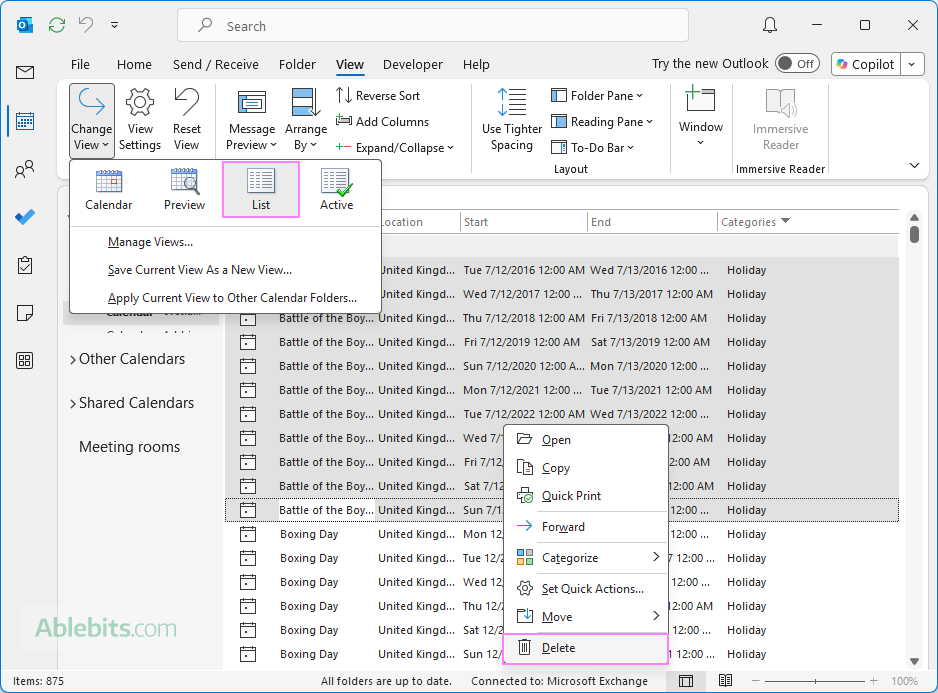Open View Settings gear button
Viewport: 938px width, 693px height.
click(140, 120)
